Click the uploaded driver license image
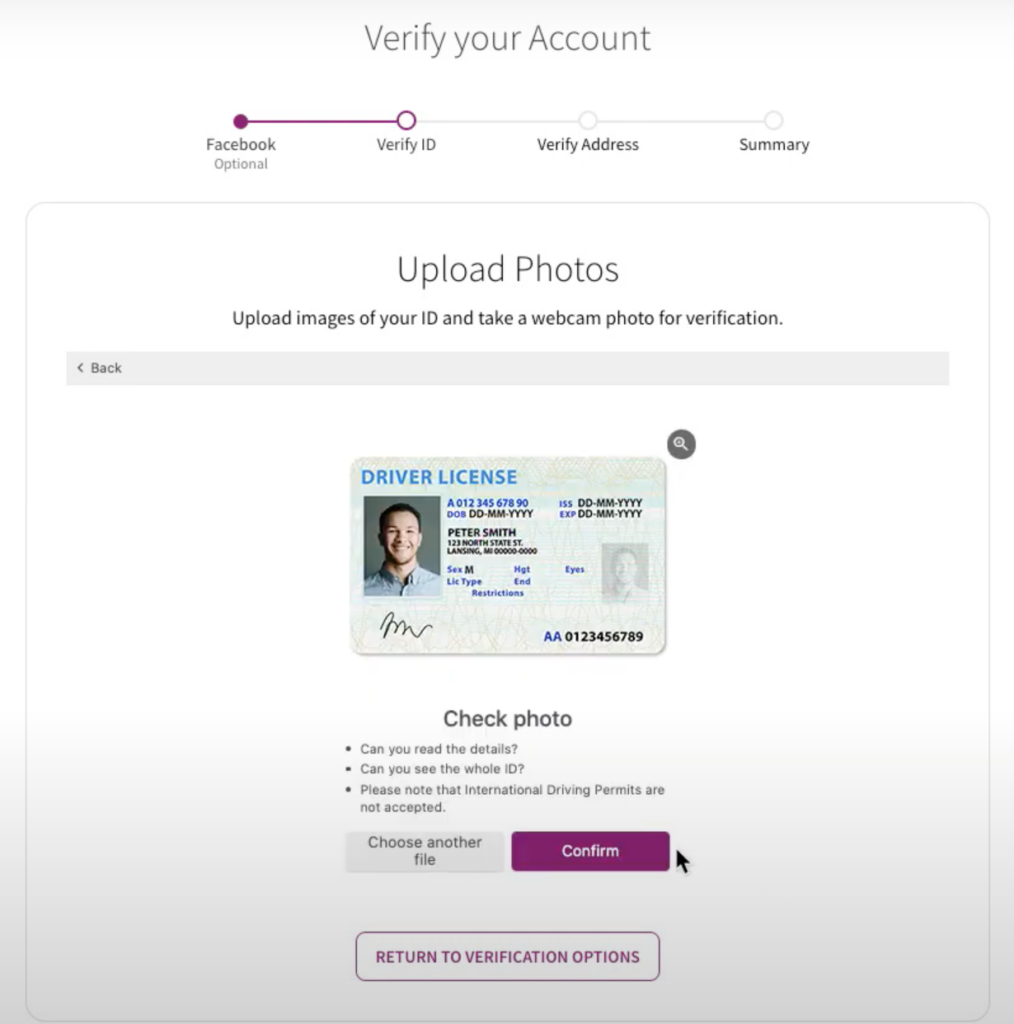The height and width of the screenshot is (1024, 1014). coord(508,555)
